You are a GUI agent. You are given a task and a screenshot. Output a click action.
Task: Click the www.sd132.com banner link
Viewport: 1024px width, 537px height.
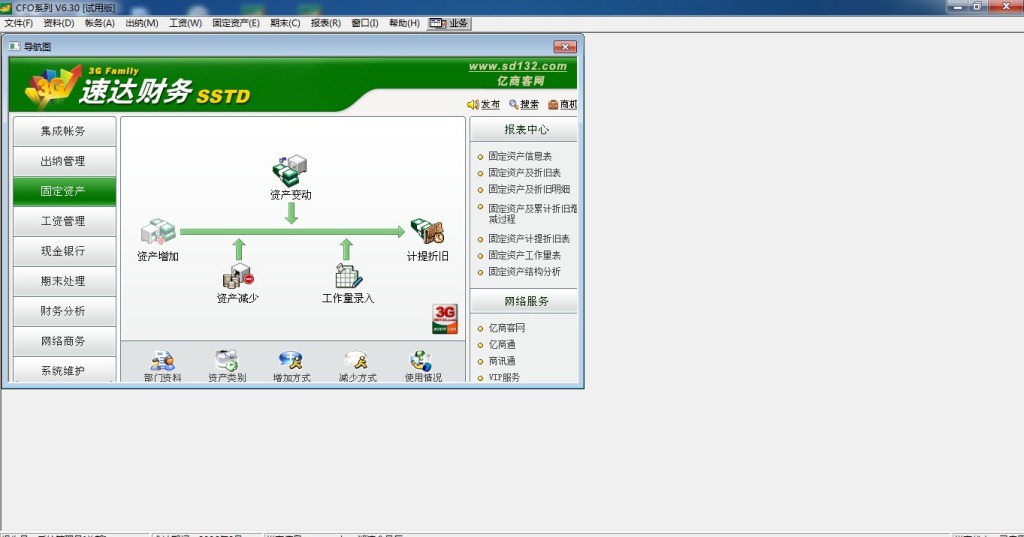(518, 66)
